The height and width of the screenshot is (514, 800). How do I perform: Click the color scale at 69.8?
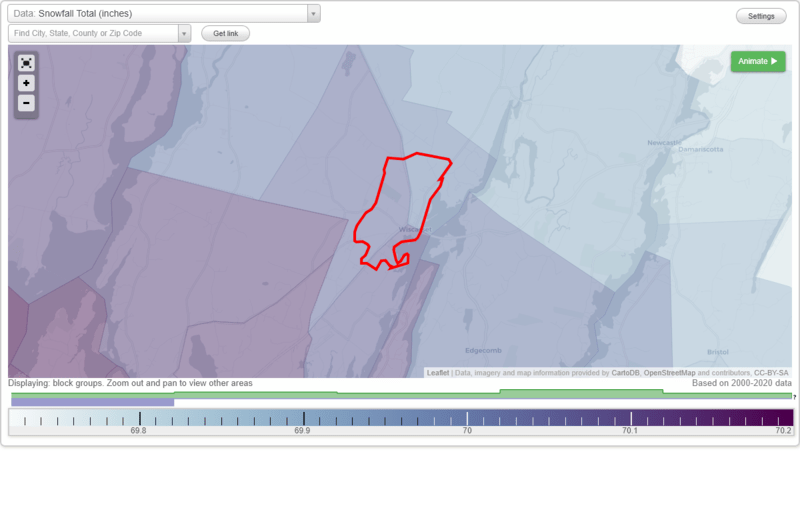coord(140,419)
